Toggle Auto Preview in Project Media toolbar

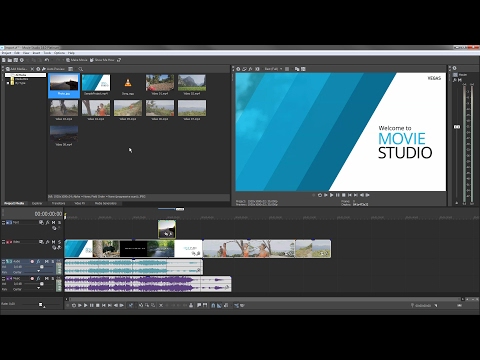click(x=53, y=69)
